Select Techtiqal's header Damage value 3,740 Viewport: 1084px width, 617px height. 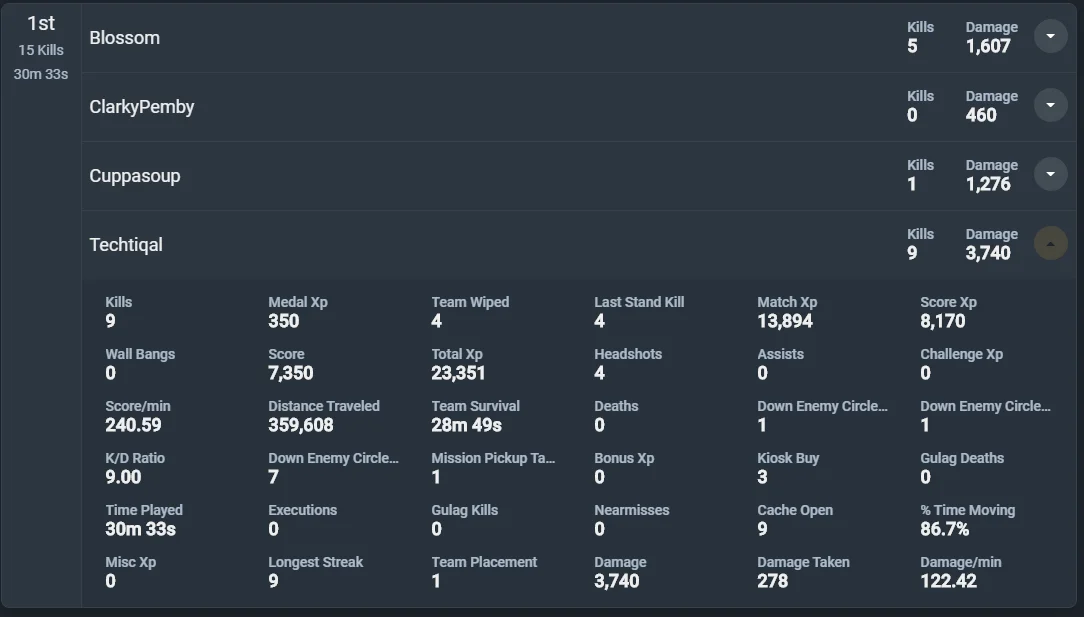click(988, 253)
